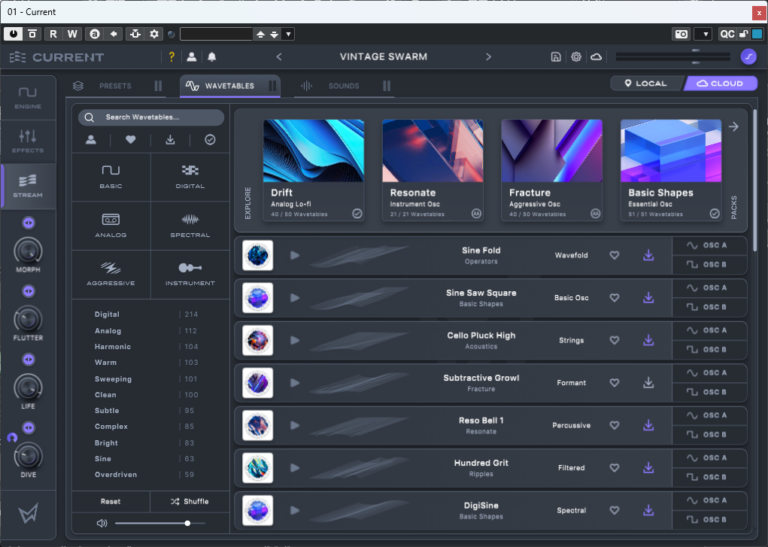Switch to the Sounds tab
This screenshot has height=547, width=768.
[x=342, y=86]
